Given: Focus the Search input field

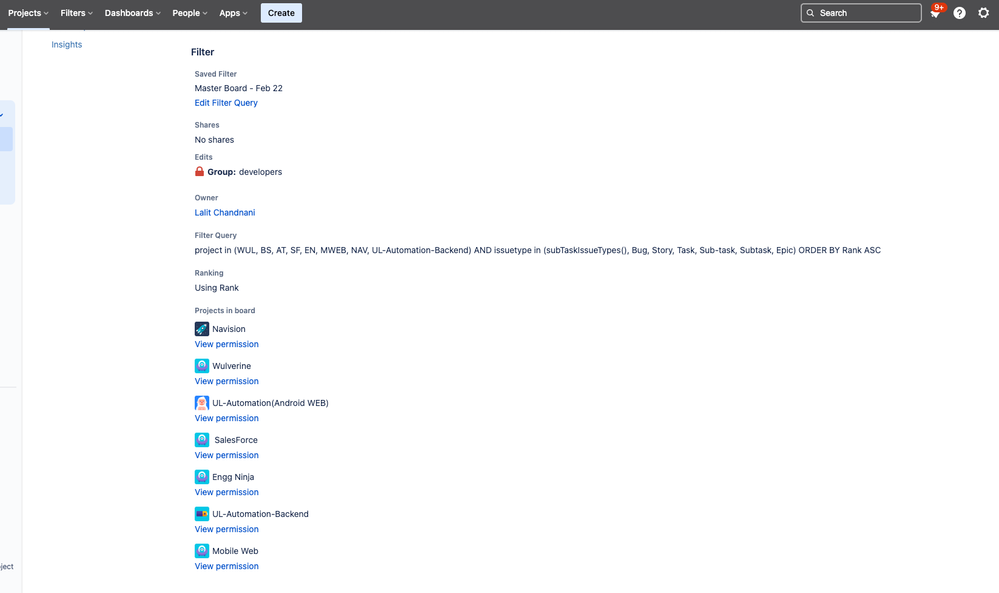Looking at the screenshot, I should coord(861,13).
